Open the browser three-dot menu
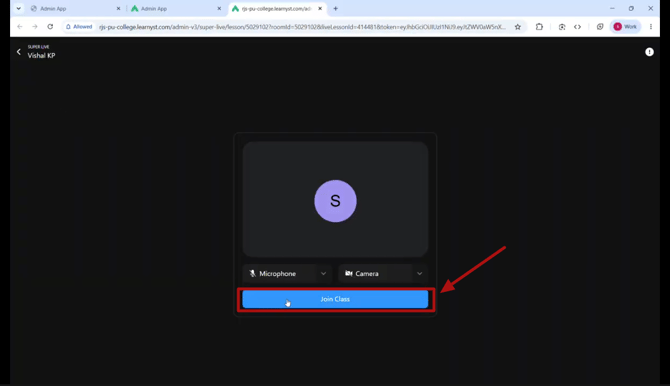 point(651,27)
